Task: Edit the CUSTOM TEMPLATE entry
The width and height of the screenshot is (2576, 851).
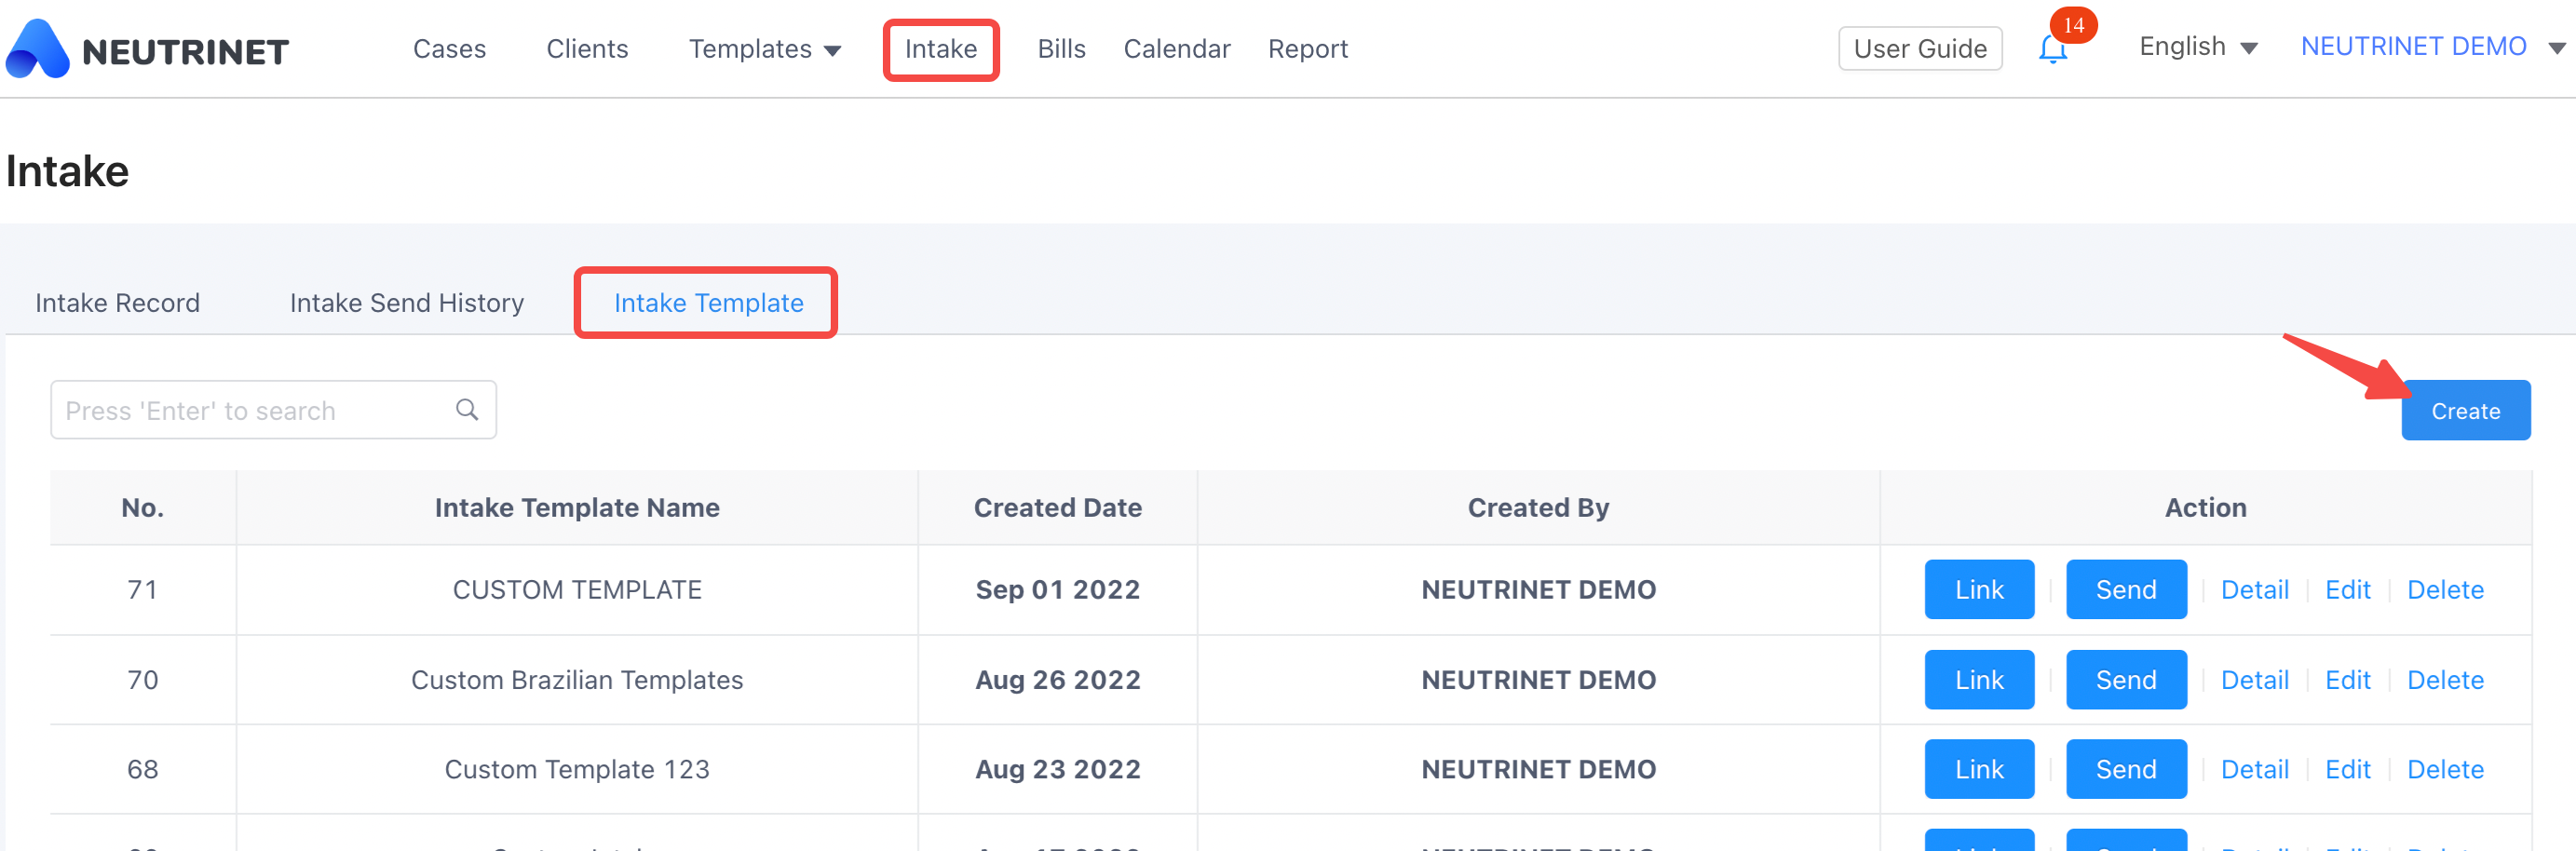Action: click(2346, 590)
